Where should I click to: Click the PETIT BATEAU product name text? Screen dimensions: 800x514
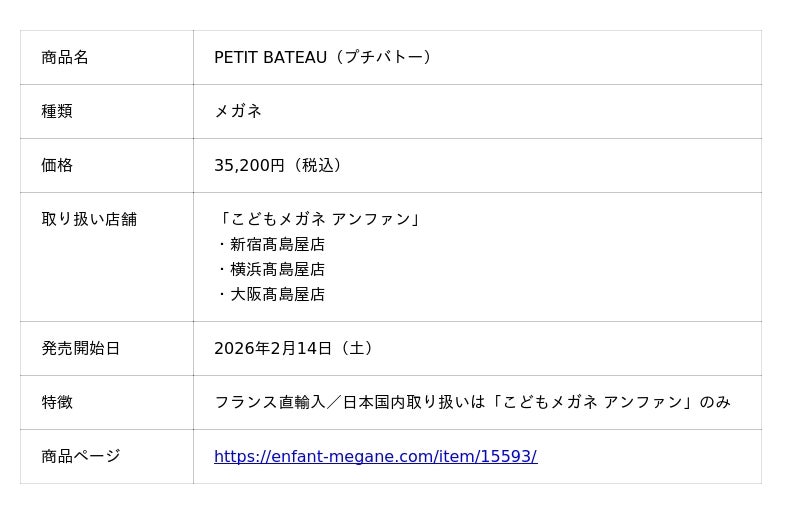(270, 58)
